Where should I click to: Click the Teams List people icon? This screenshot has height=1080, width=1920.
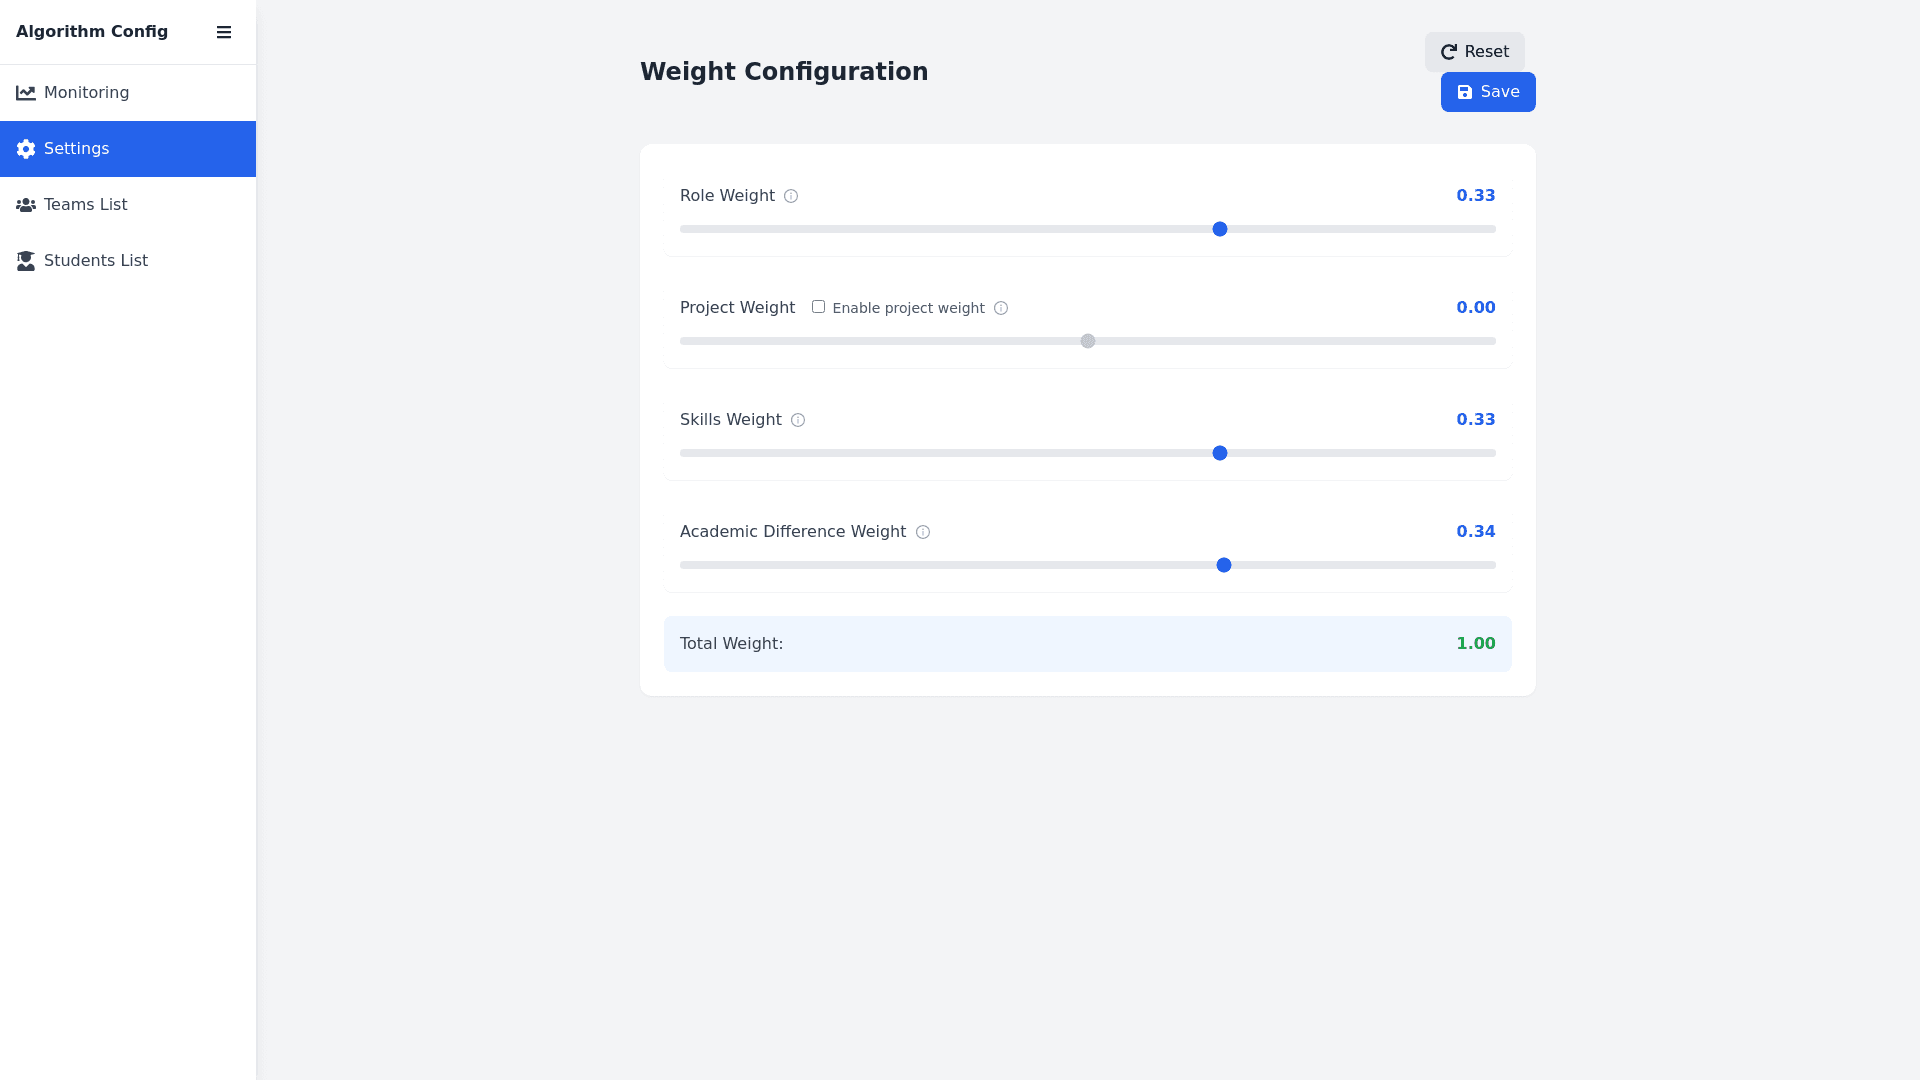(26, 205)
